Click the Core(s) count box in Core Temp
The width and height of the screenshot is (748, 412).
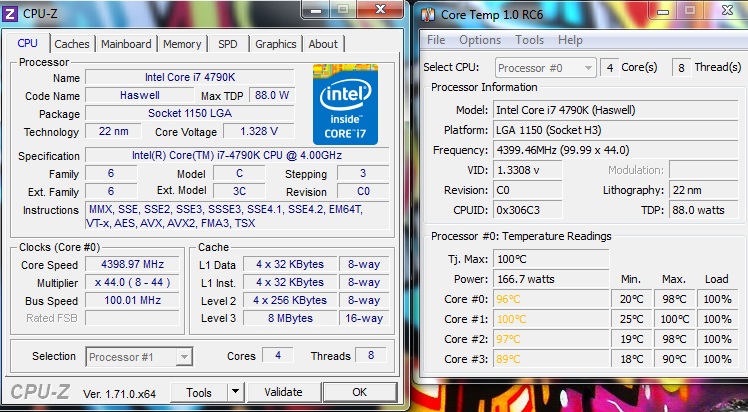(x=610, y=68)
